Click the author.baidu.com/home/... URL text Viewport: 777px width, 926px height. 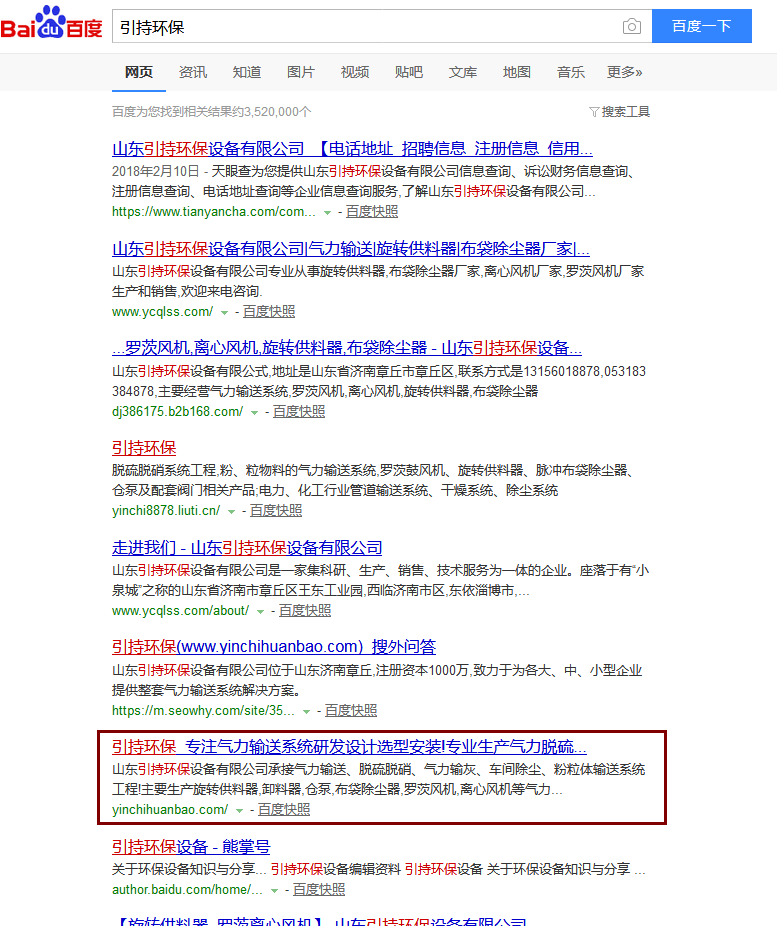tap(188, 889)
